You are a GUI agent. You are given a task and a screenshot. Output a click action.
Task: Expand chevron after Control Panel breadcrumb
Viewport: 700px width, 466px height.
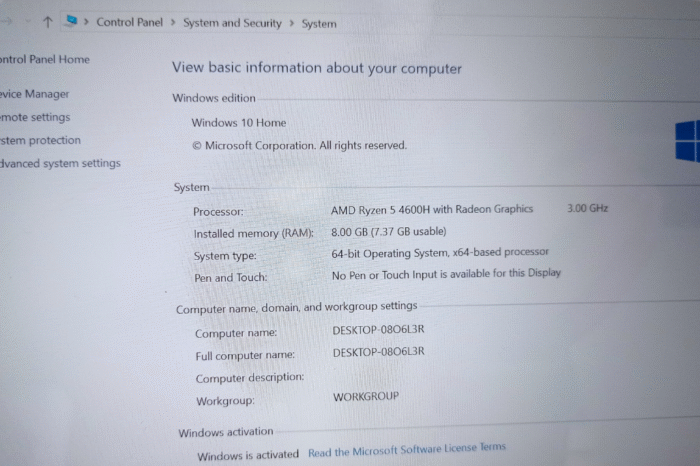pos(173,22)
